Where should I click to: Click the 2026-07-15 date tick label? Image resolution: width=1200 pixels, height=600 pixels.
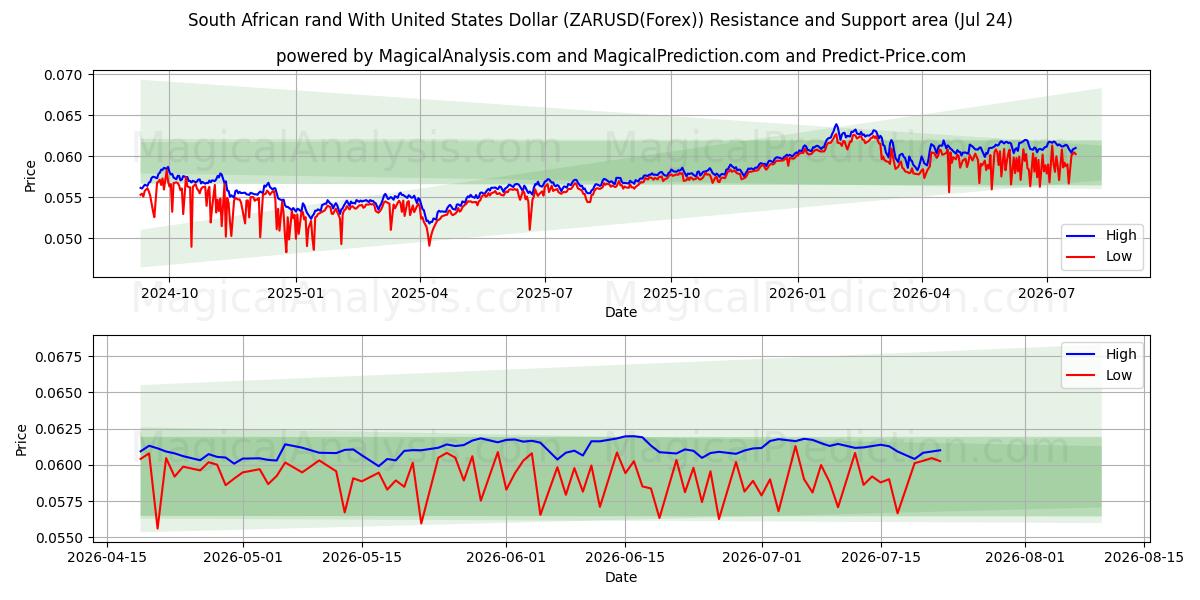pyautogui.click(x=882, y=558)
